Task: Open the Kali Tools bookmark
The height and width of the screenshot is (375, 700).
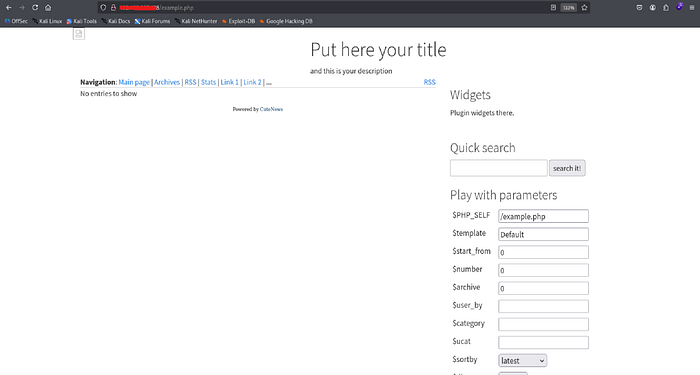Action: pyautogui.click(x=82, y=21)
